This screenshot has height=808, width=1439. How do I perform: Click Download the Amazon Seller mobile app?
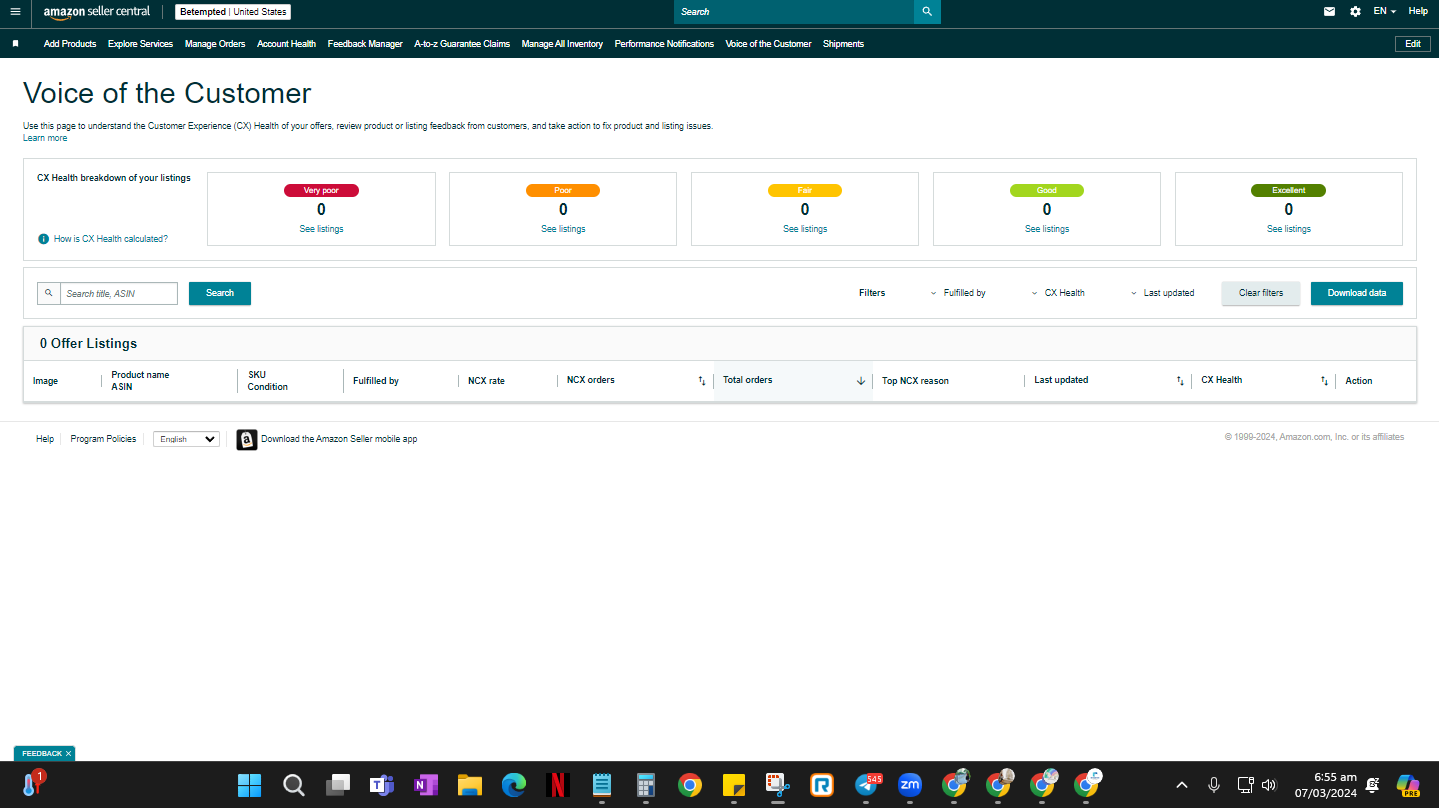pos(339,439)
